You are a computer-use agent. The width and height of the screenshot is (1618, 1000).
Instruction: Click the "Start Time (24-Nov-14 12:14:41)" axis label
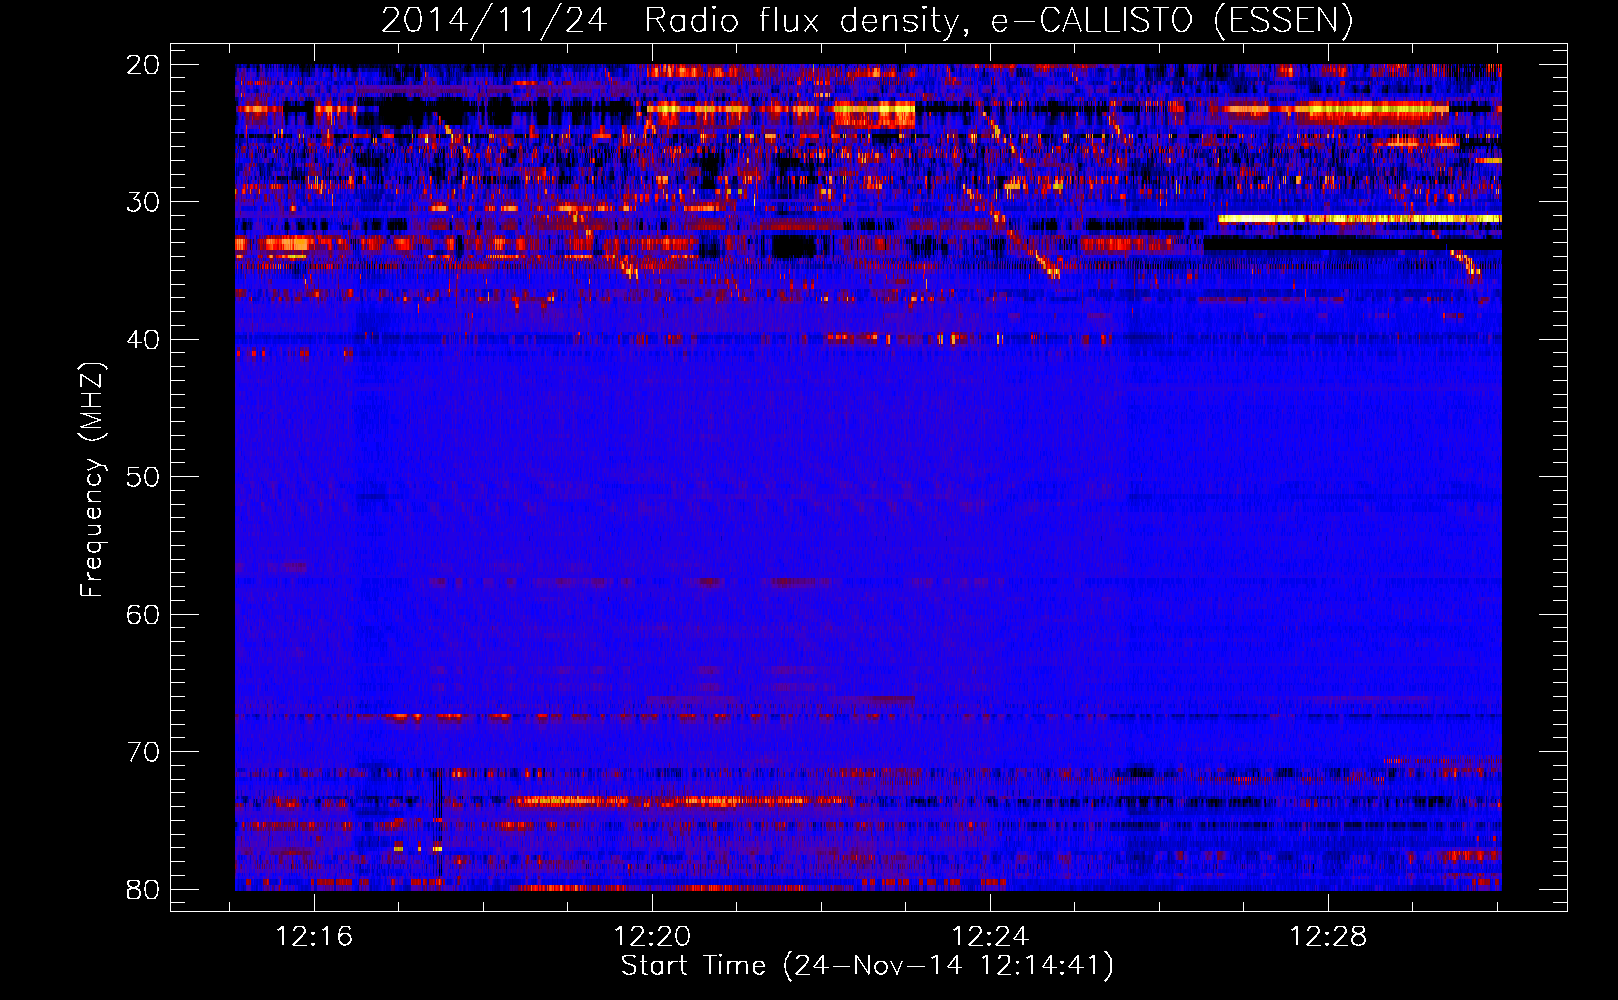867,966
